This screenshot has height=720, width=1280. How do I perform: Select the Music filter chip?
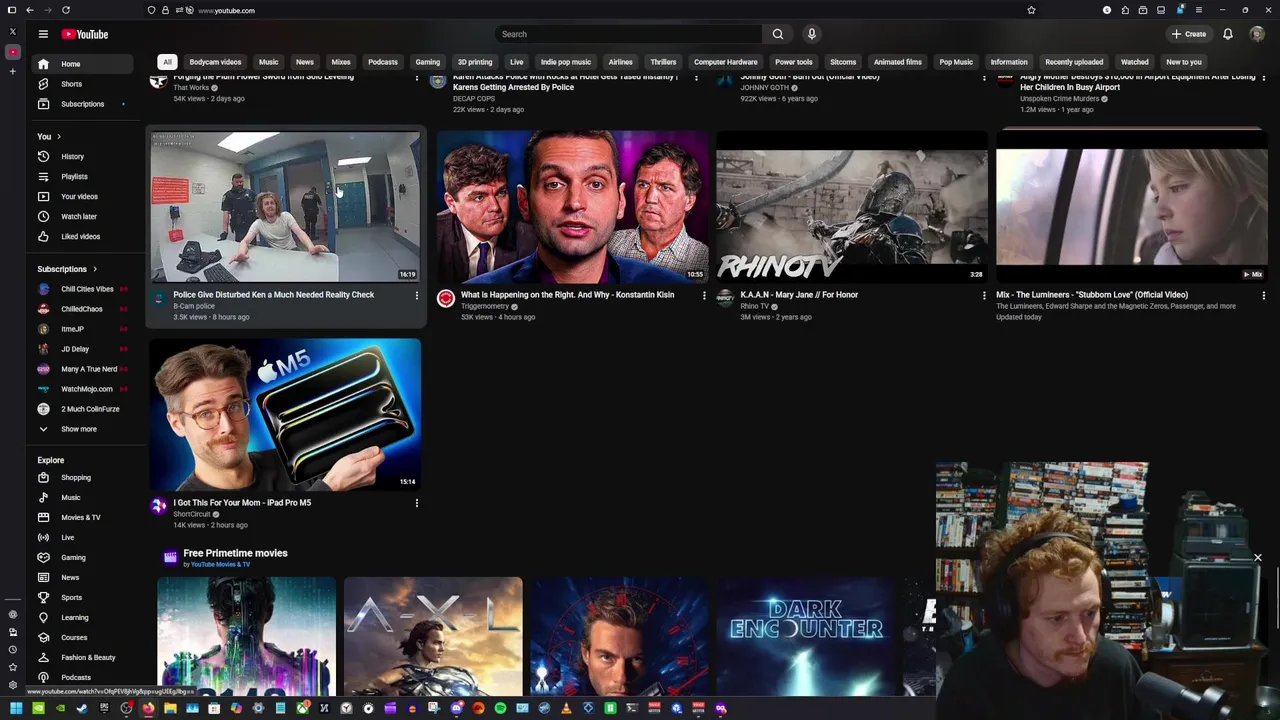[268, 62]
